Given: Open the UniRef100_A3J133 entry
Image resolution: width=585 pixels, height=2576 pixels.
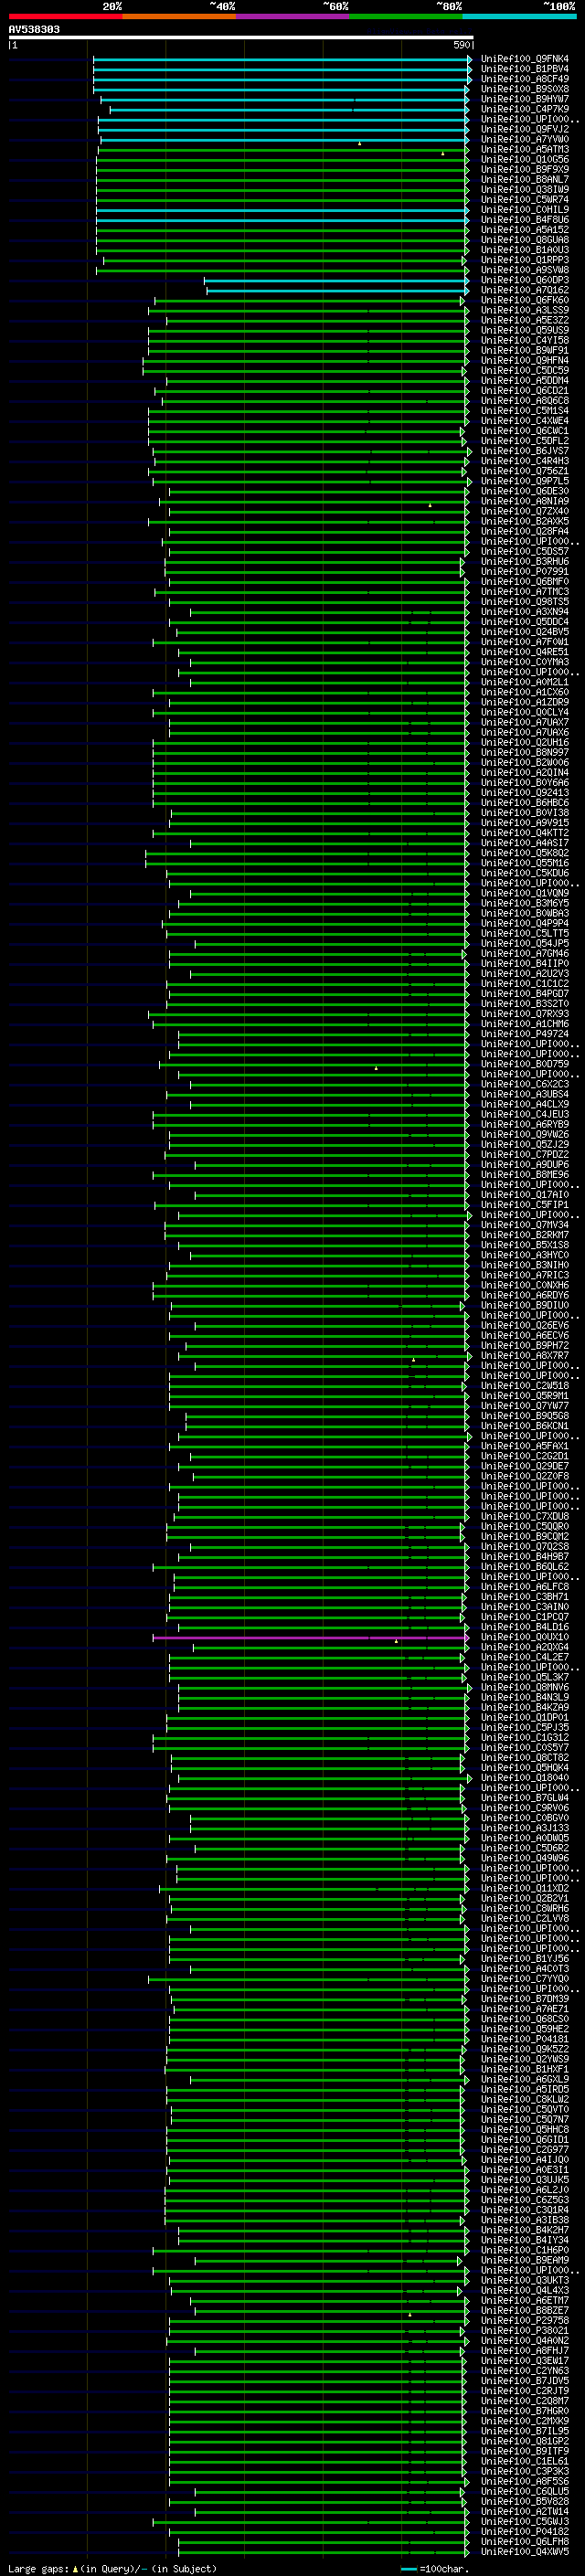Looking at the screenshot, I should pos(525,1828).
